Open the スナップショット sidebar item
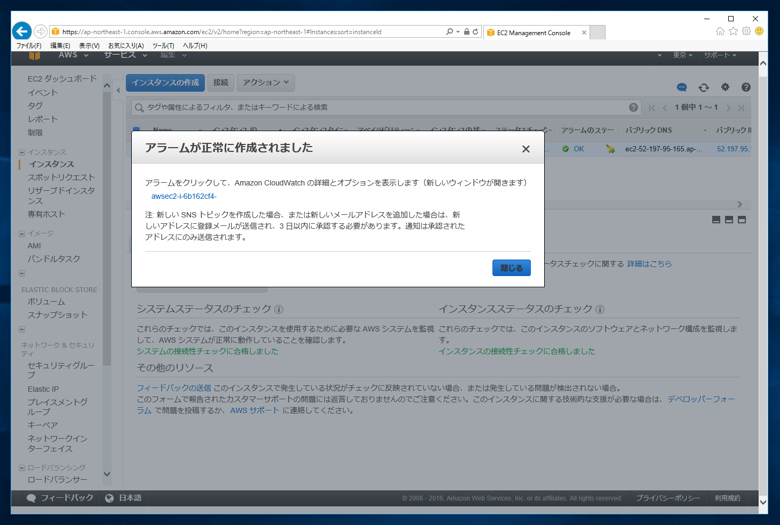Image resolution: width=780 pixels, height=525 pixels. coord(57,315)
